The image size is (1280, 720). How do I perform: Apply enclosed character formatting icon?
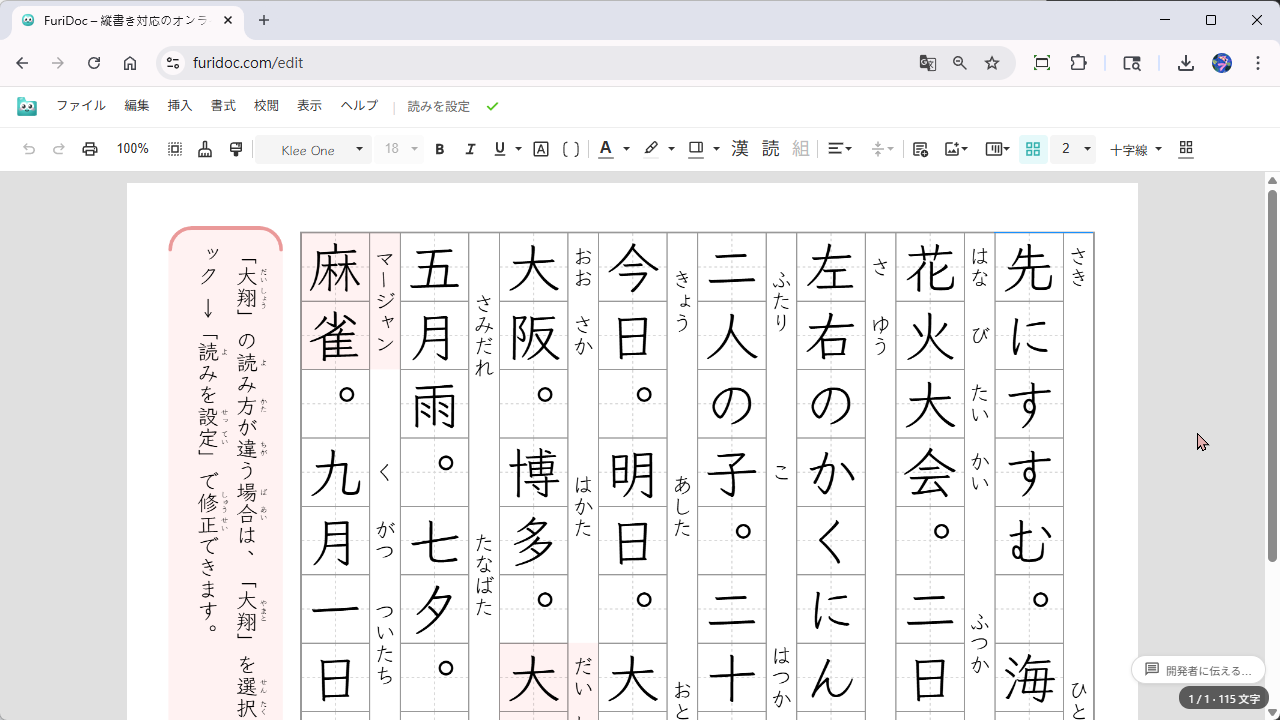click(x=540, y=148)
